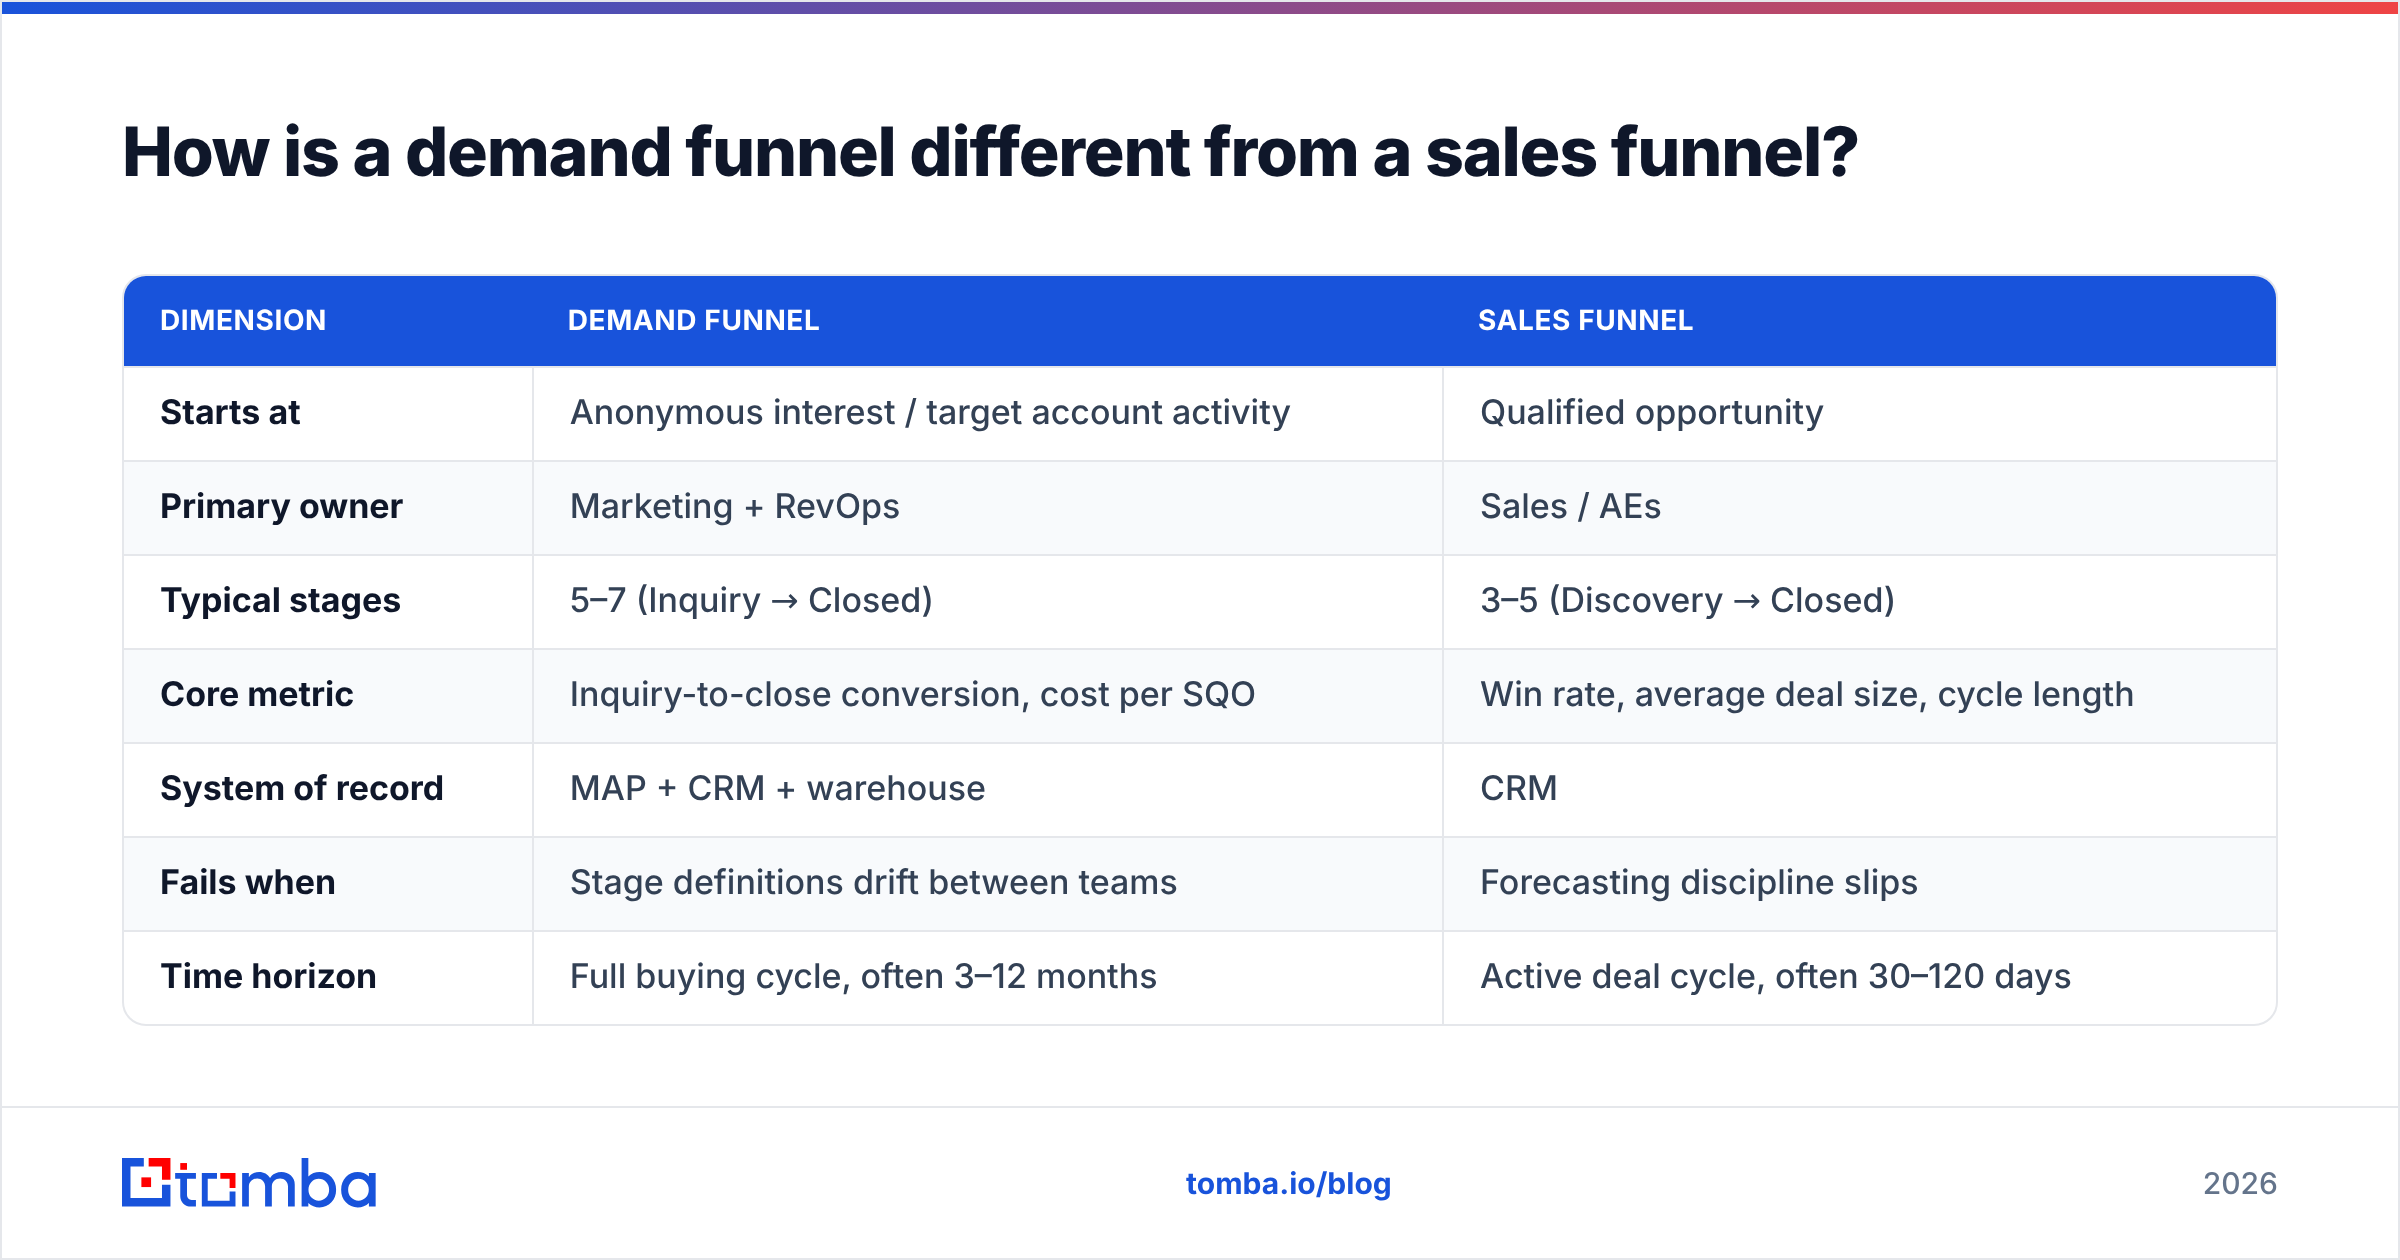
Task: Click the 'Time horizon' row label
Action: pyautogui.click(x=268, y=976)
